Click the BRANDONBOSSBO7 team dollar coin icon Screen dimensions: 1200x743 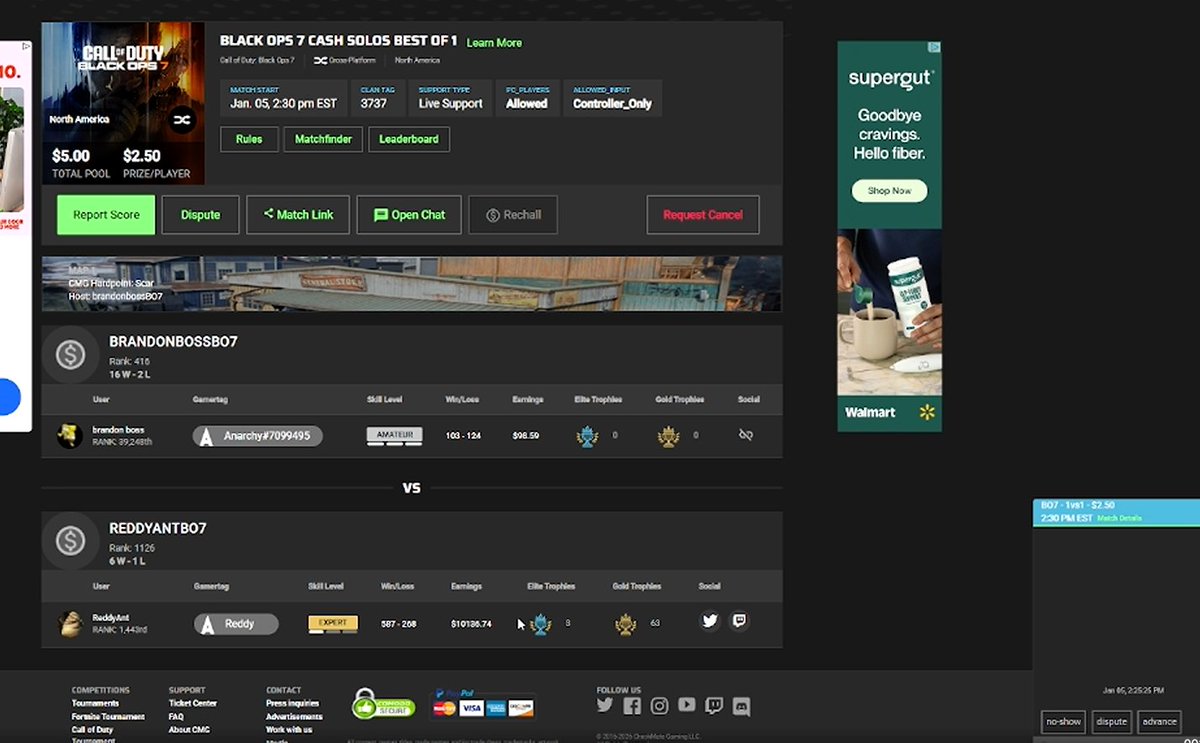pyautogui.click(x=70, y=355)
